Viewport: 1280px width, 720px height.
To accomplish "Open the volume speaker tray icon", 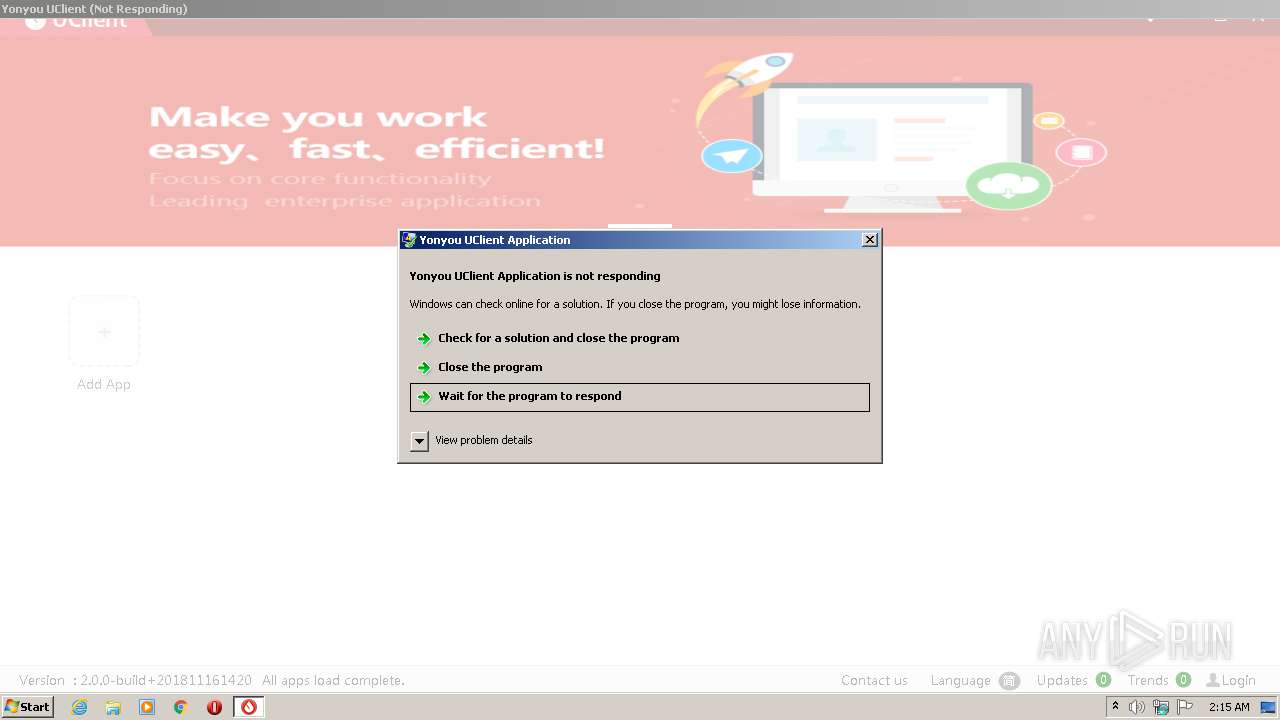I will (x=1137, y=707).
